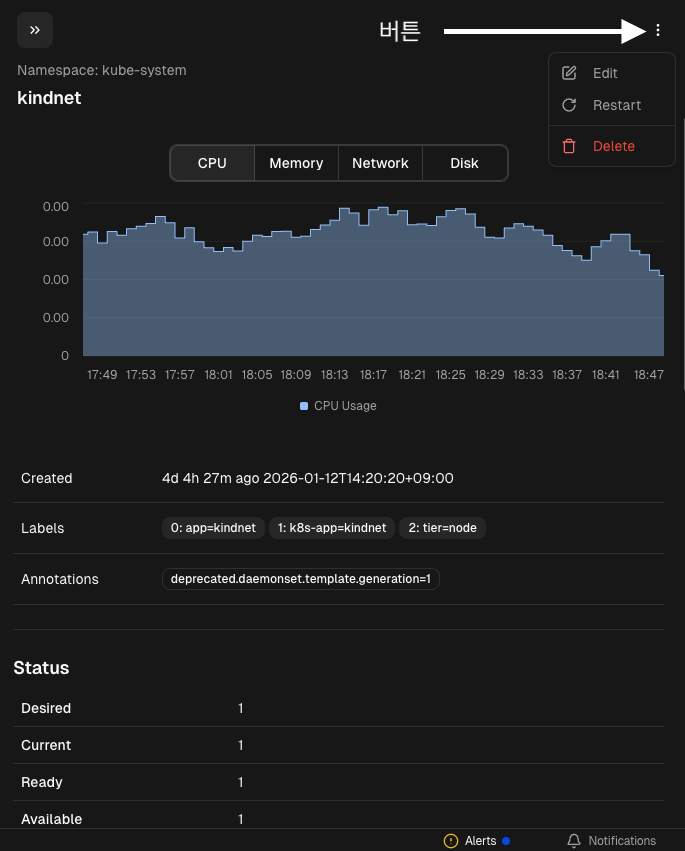The image size is (685, 851).
Task: Click the Alerts warning icon
Action: [x=451, y=841]
